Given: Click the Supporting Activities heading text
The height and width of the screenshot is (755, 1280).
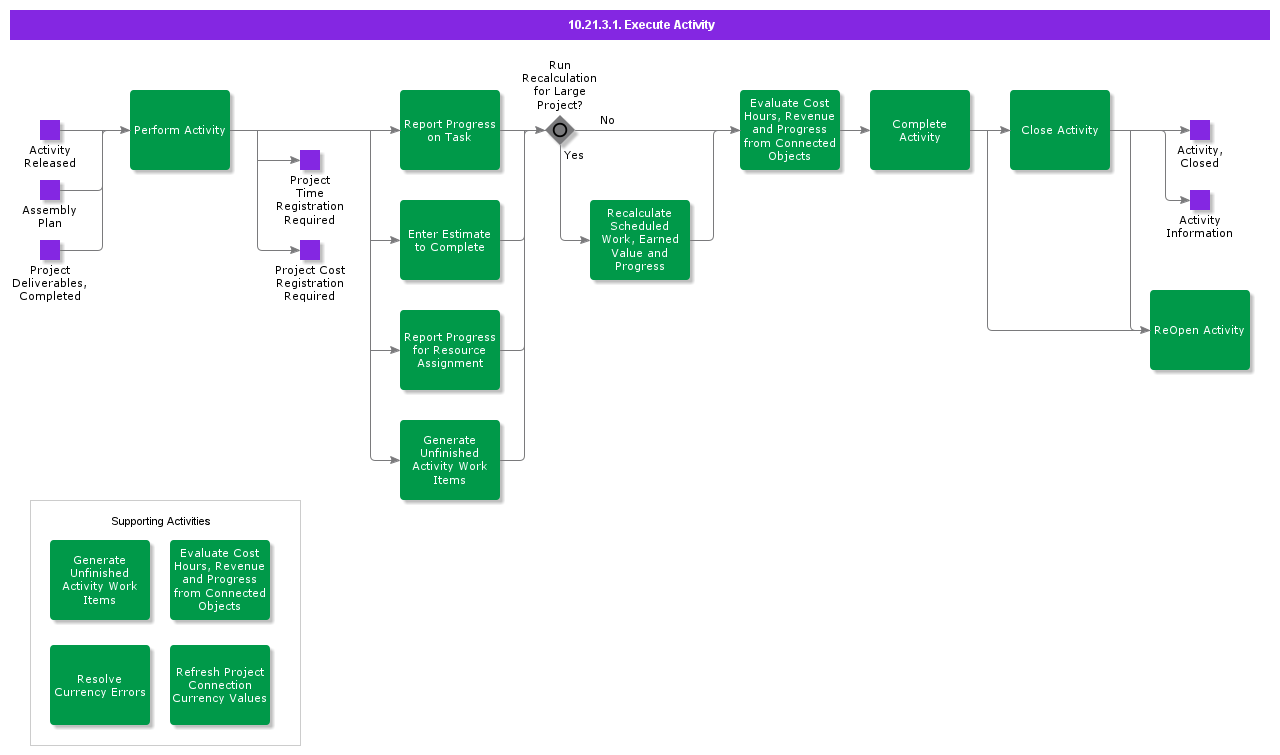Looking at the screenshot, I should pyautogui.click(x=161, y=521).
